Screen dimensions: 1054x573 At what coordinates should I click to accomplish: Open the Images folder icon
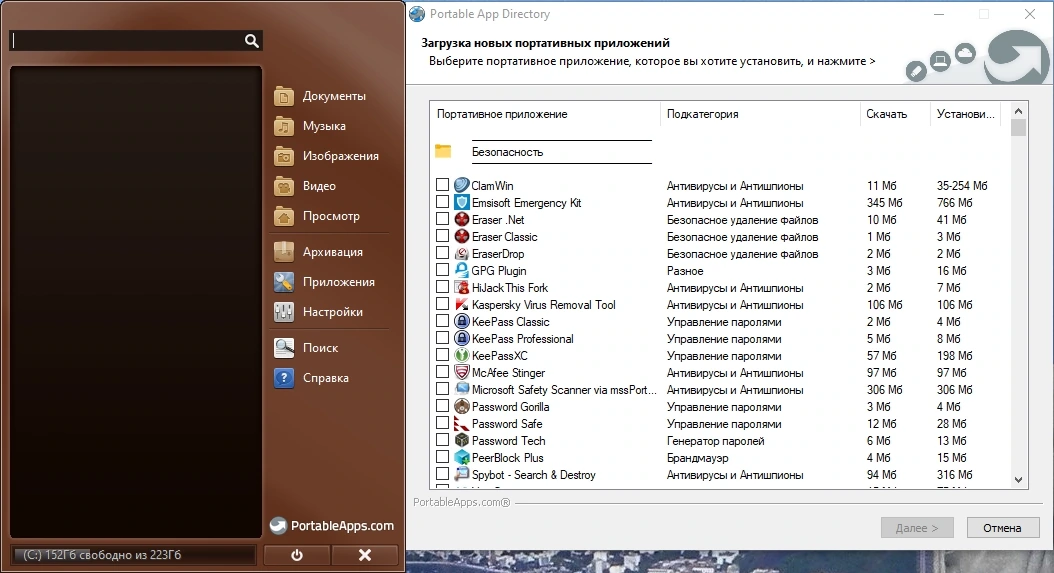pyautogui.click(x=284, y=157)
